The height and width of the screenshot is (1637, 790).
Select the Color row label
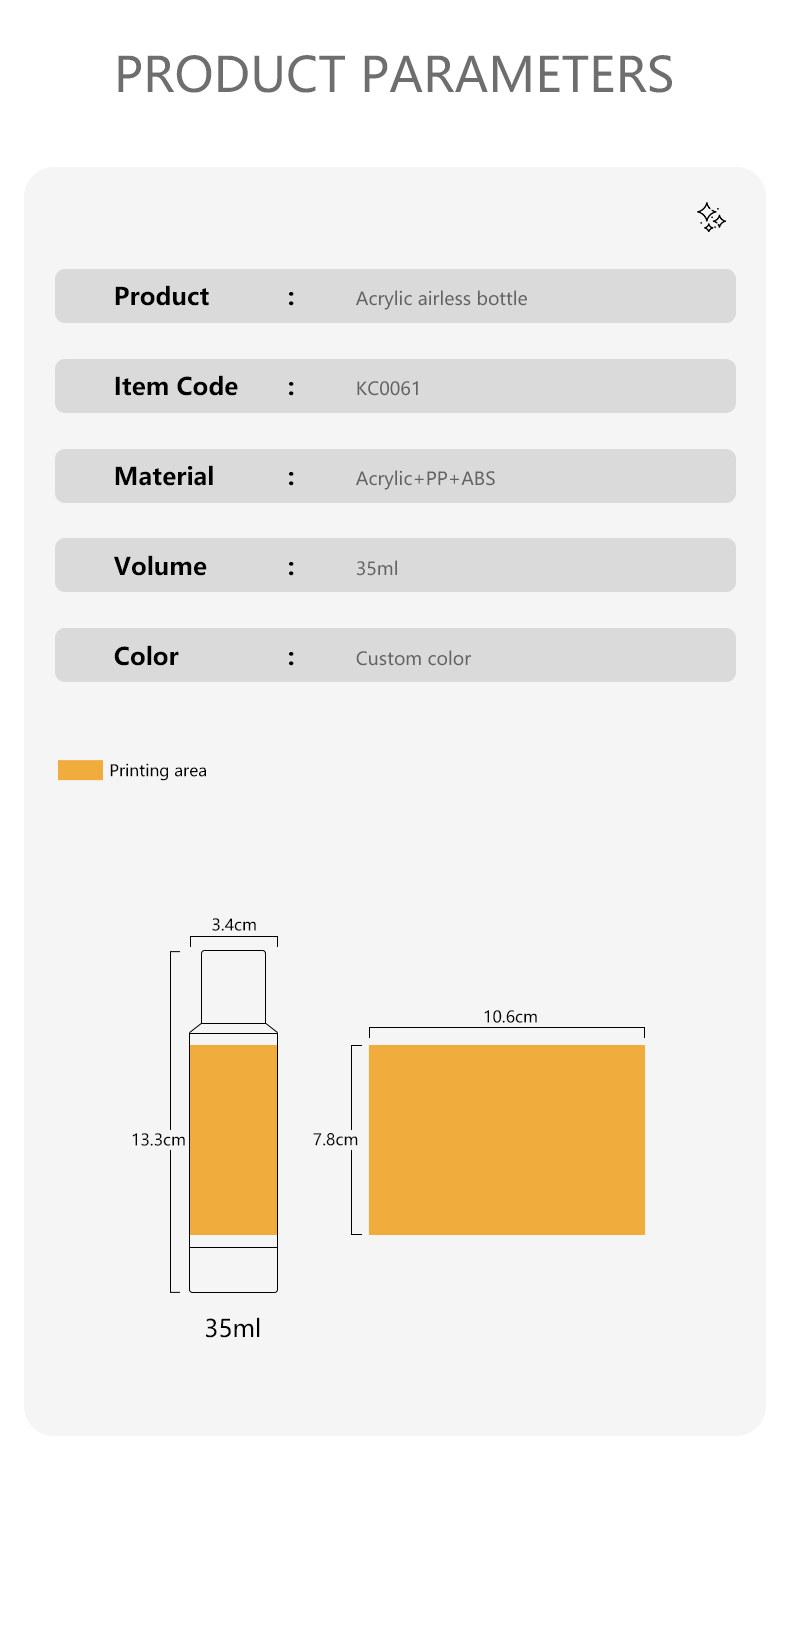[x=146, y=656]
